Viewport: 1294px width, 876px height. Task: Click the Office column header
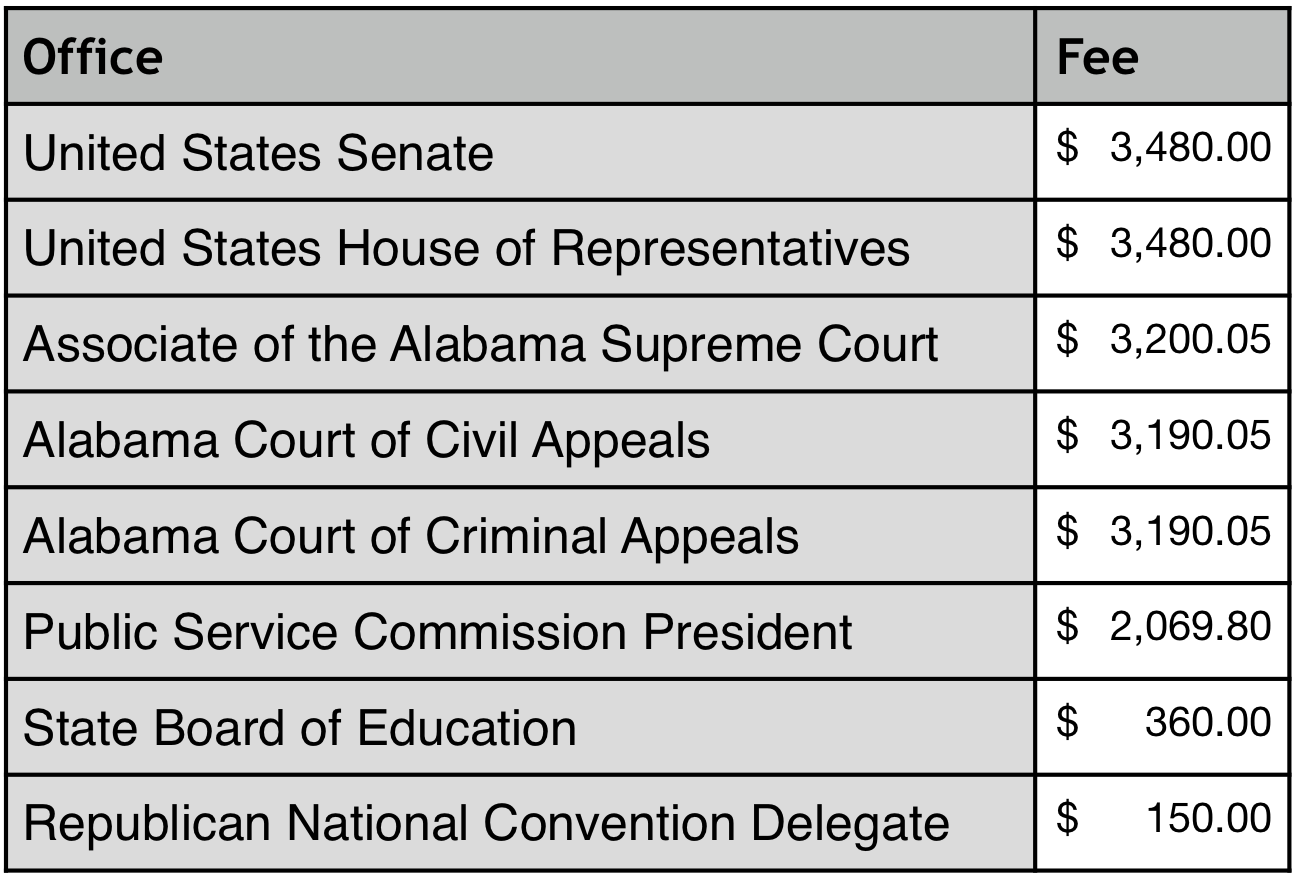pos(92,57)
